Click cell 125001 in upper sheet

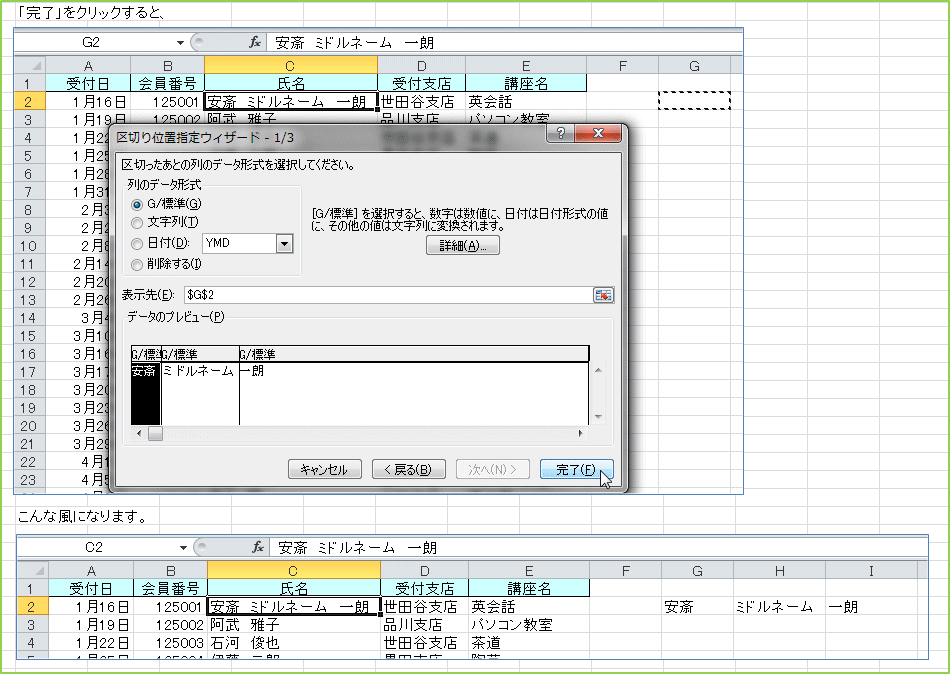click(168, 101)
